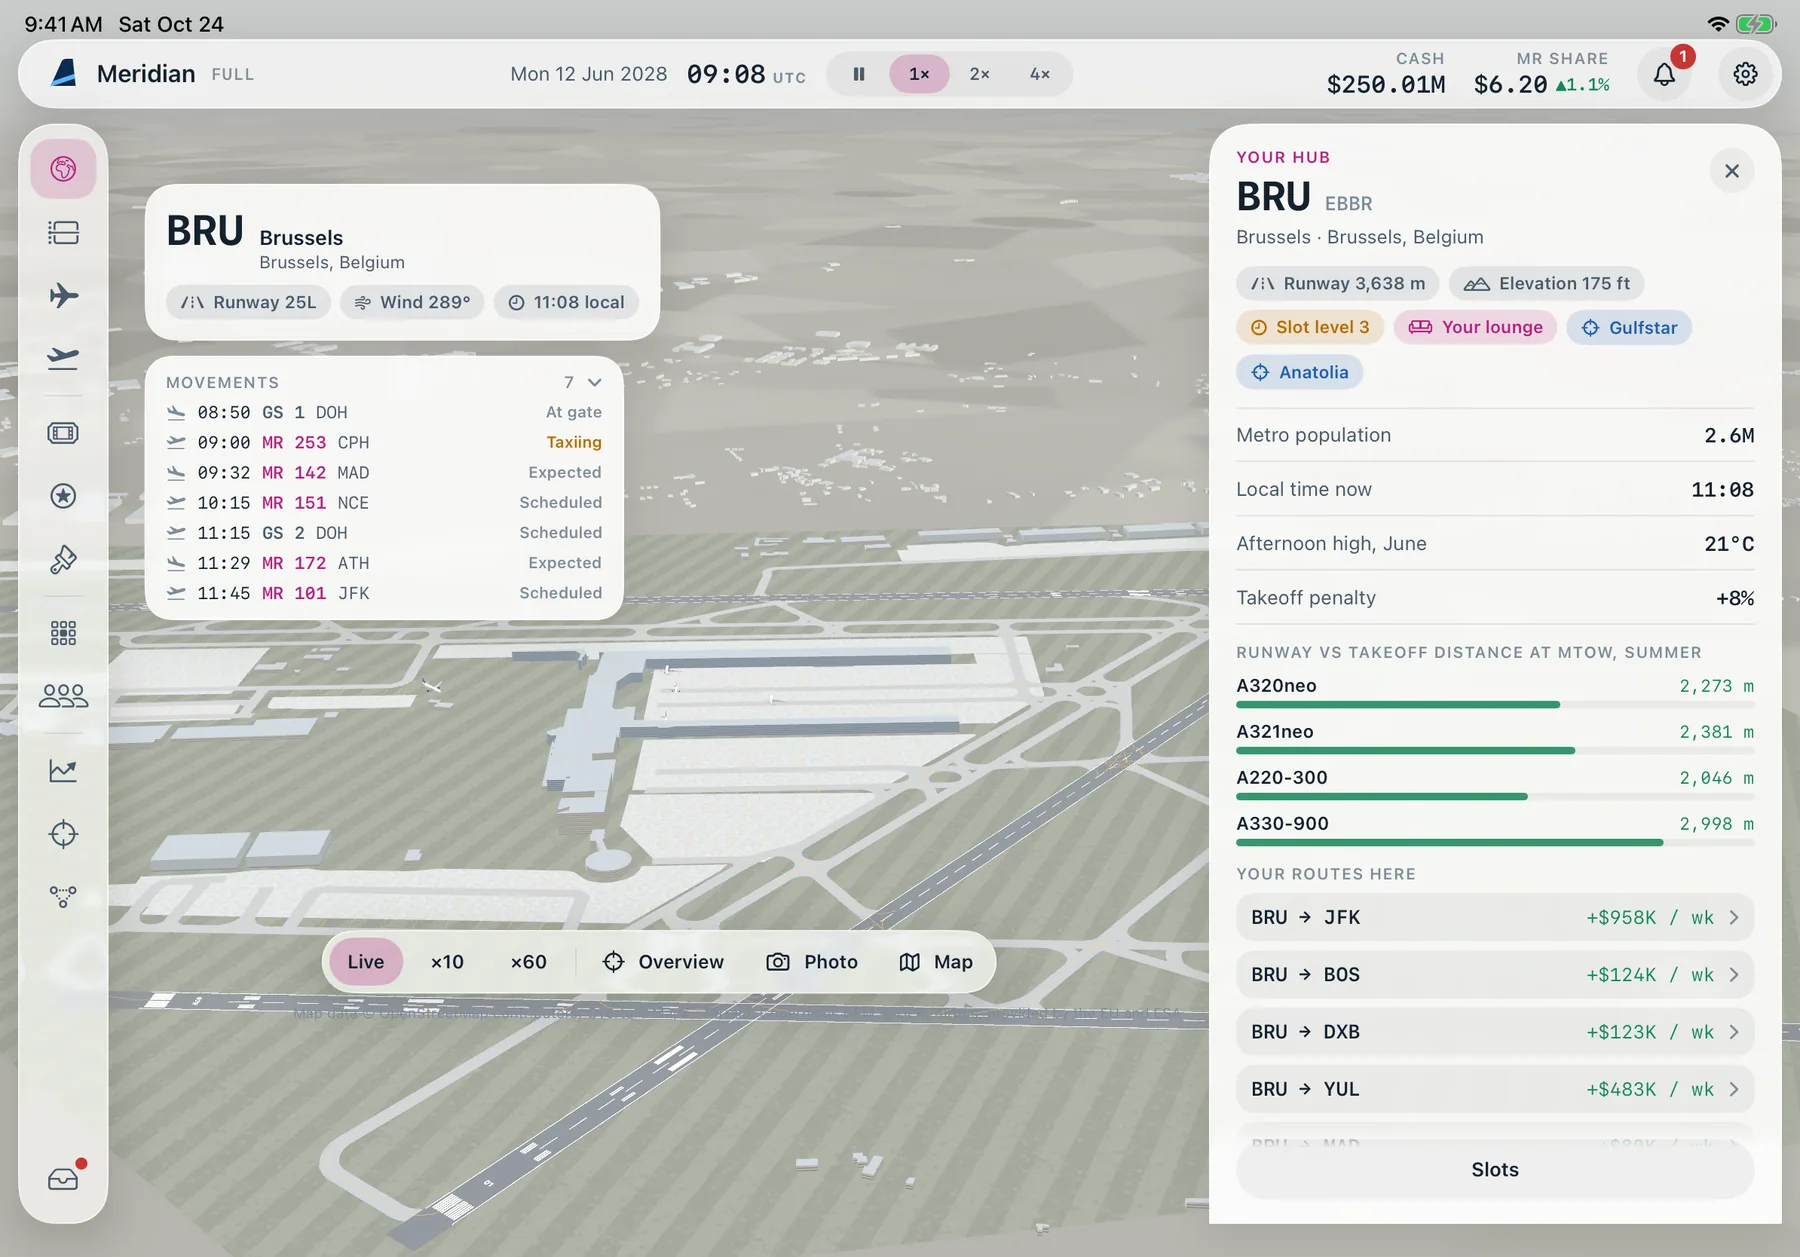Click the Meridian airline logo
Viewport: 1800px width, 1257px height.
tap(64, 73)
